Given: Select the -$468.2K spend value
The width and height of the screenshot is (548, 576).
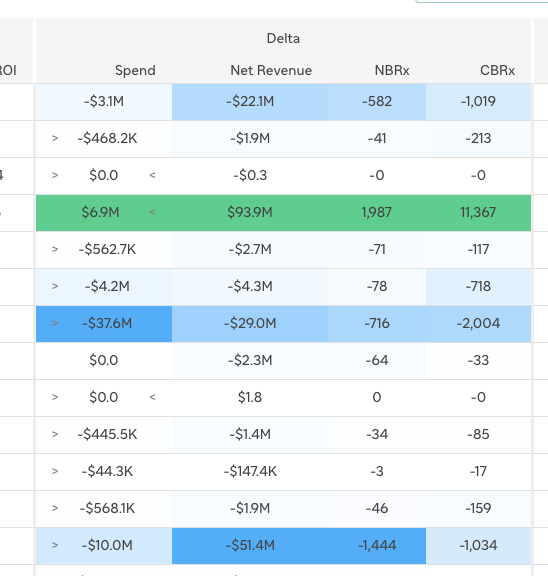Looking at the screenshot, I should tap(107, 138).
